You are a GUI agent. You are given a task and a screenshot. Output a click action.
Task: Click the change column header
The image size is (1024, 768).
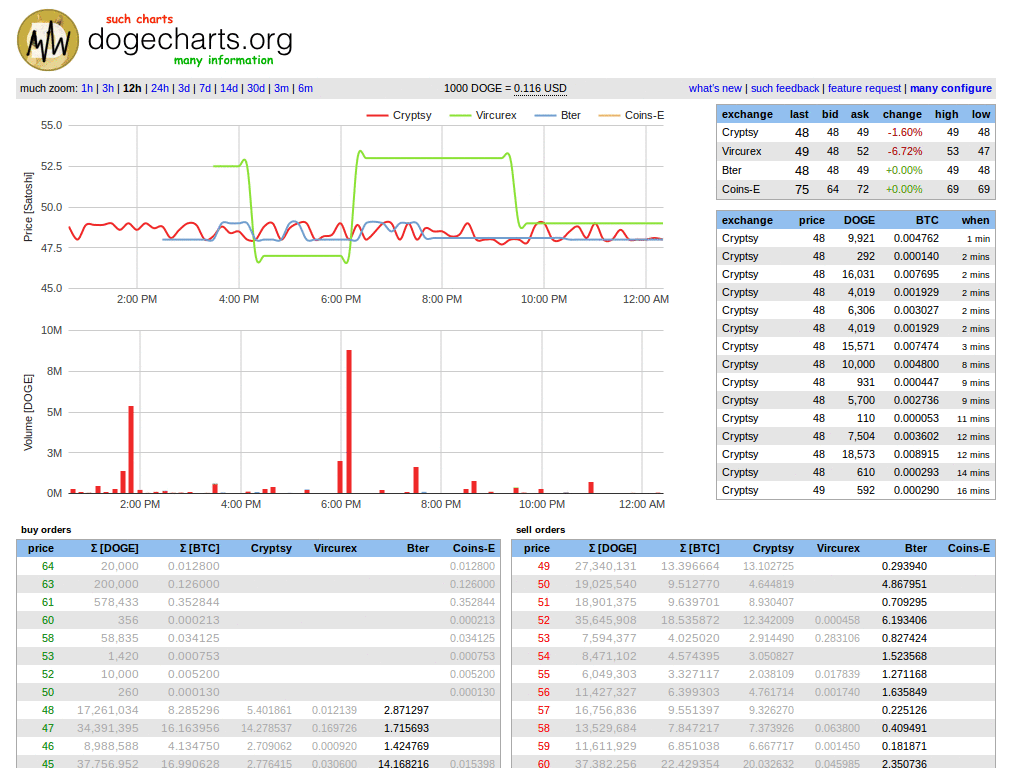point(902,114)
